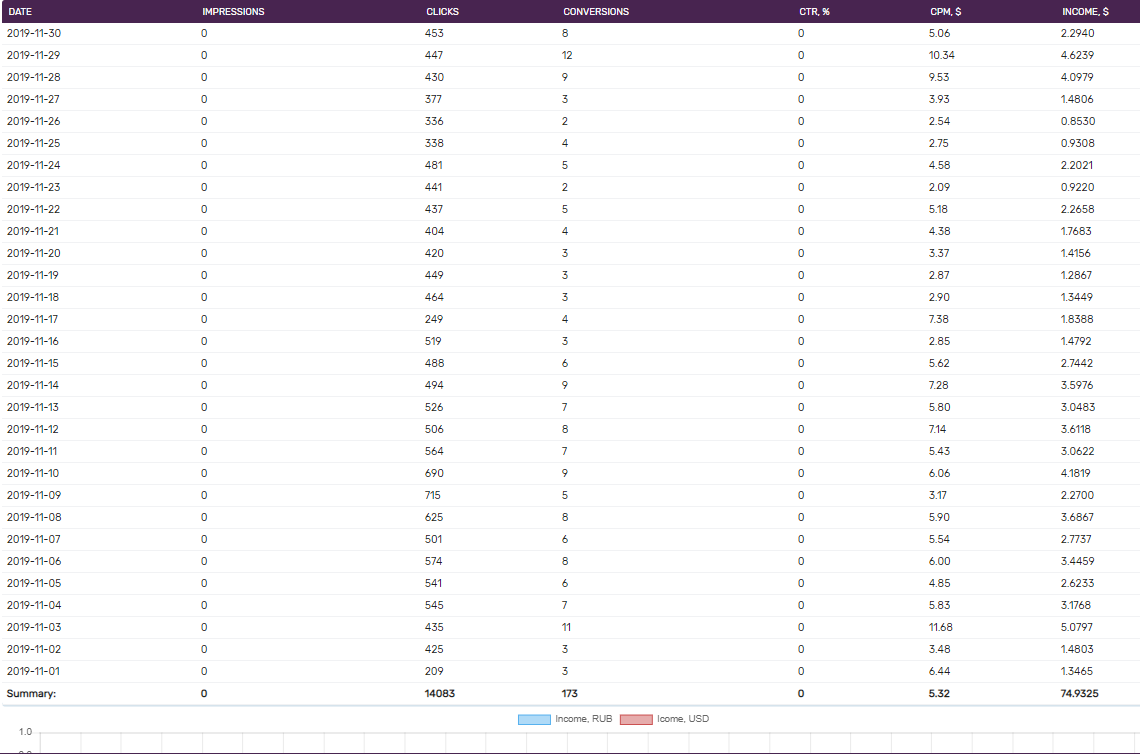
Task: Click the Summary row label
Action: (31, 693)
